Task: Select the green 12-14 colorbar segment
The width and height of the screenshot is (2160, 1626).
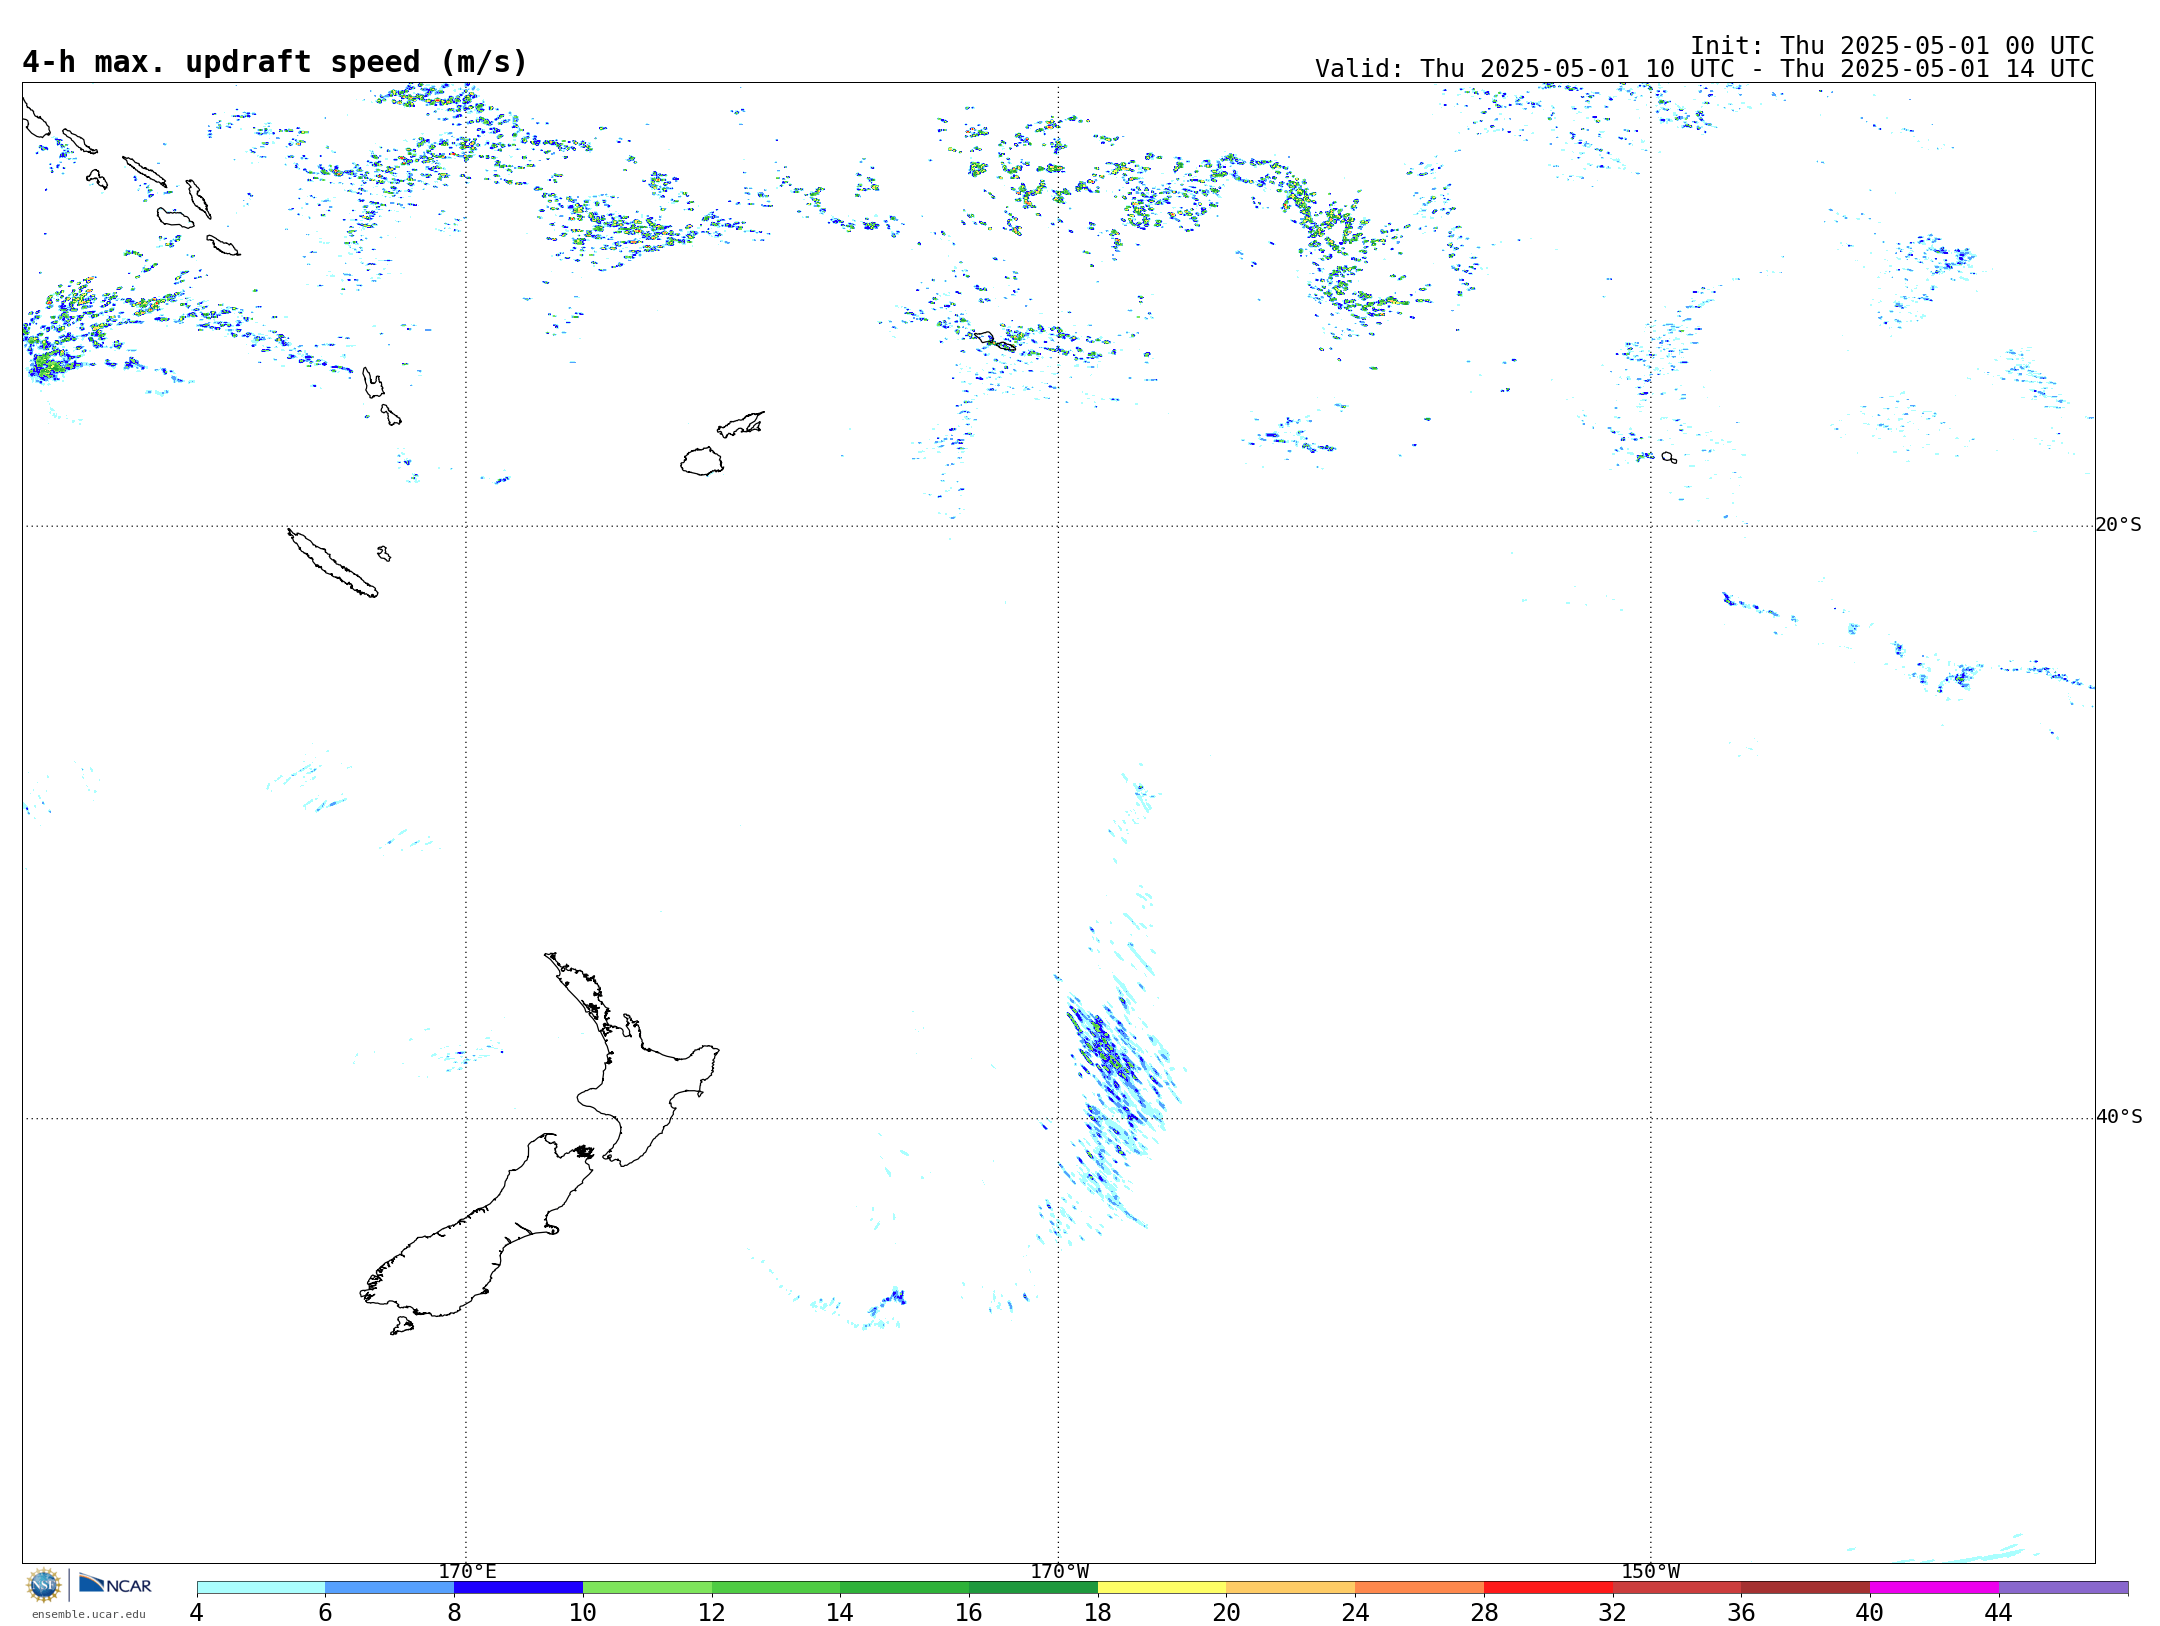Action: 776,1588
